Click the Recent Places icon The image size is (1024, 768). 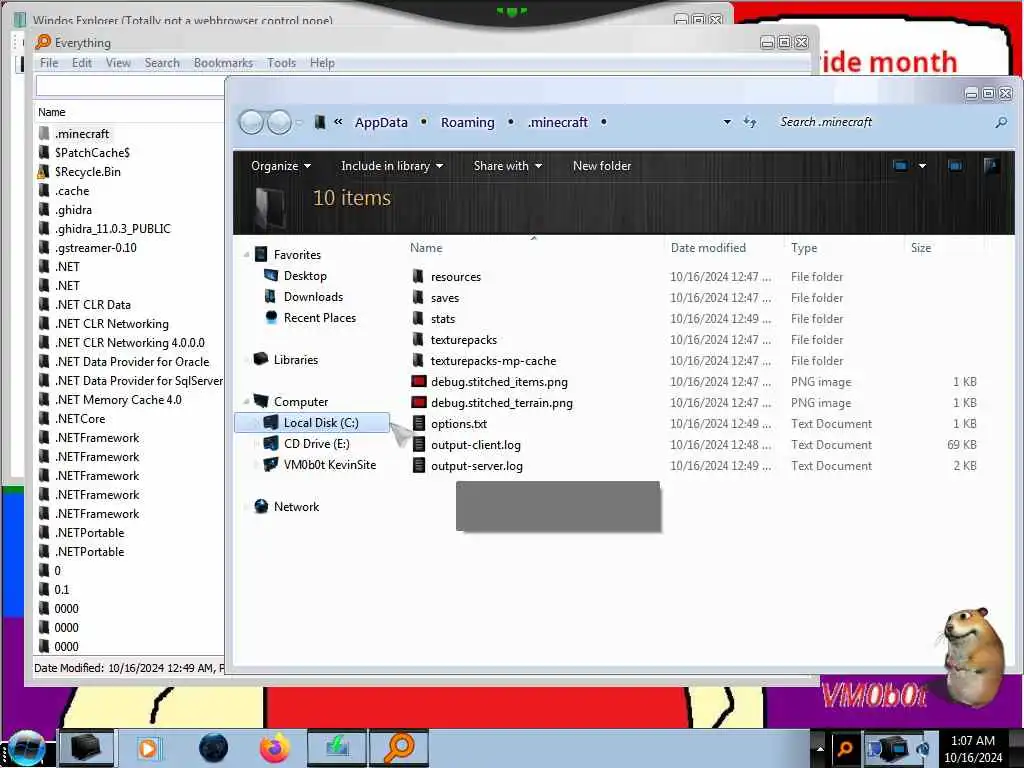point(271,317)
